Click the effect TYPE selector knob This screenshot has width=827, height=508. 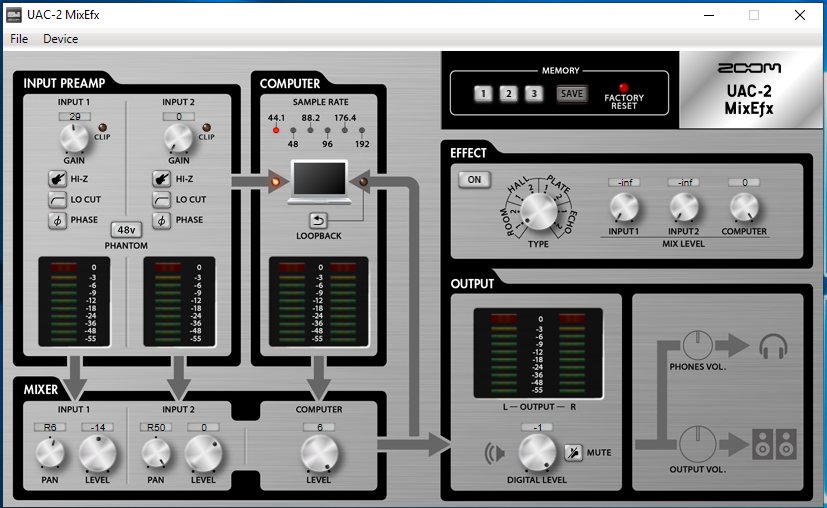[538, 211]
